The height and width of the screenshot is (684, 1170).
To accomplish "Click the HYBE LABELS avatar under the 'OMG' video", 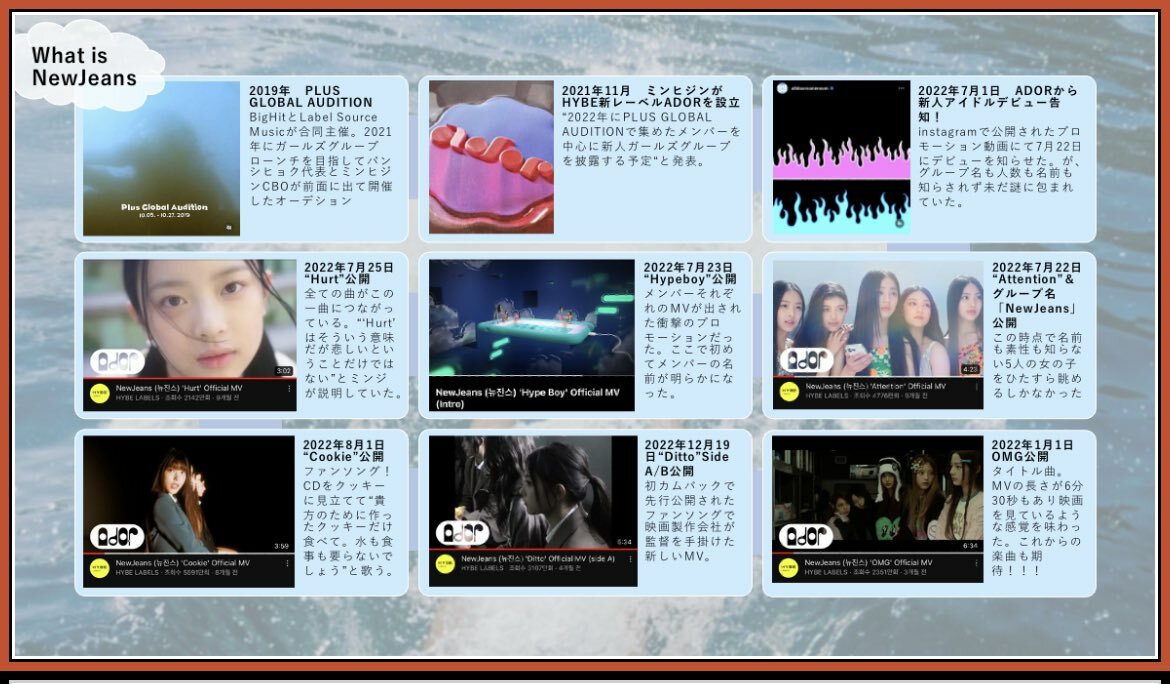I will coord(789,568).
